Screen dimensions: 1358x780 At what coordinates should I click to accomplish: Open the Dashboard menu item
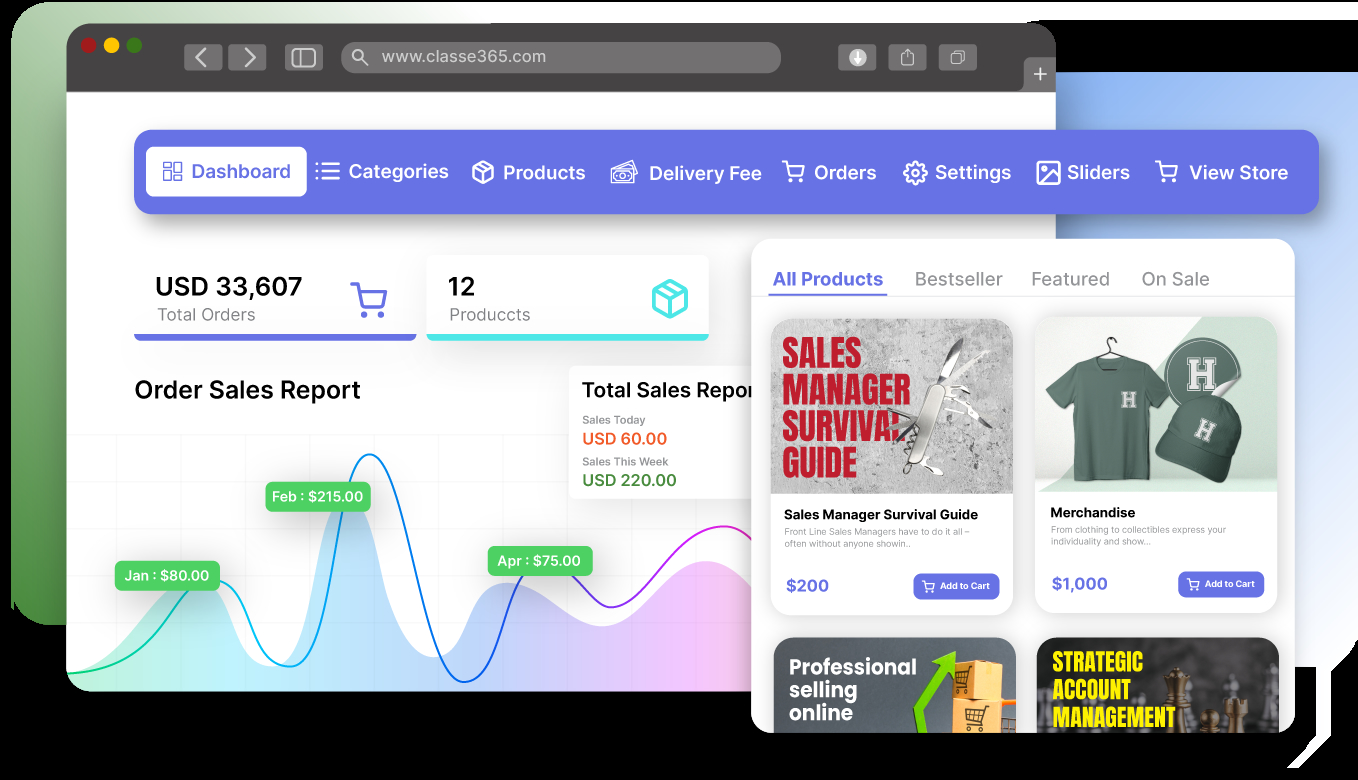click(226, 172)
